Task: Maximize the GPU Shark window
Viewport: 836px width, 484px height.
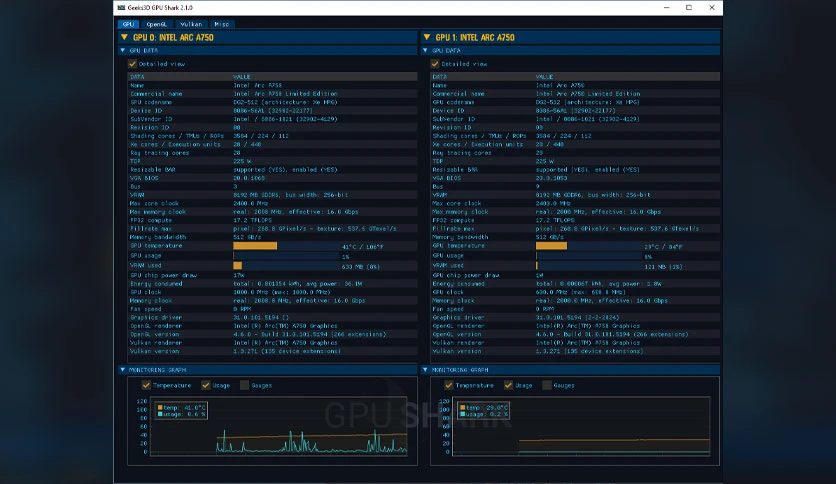Action: [x=689, y=7]
